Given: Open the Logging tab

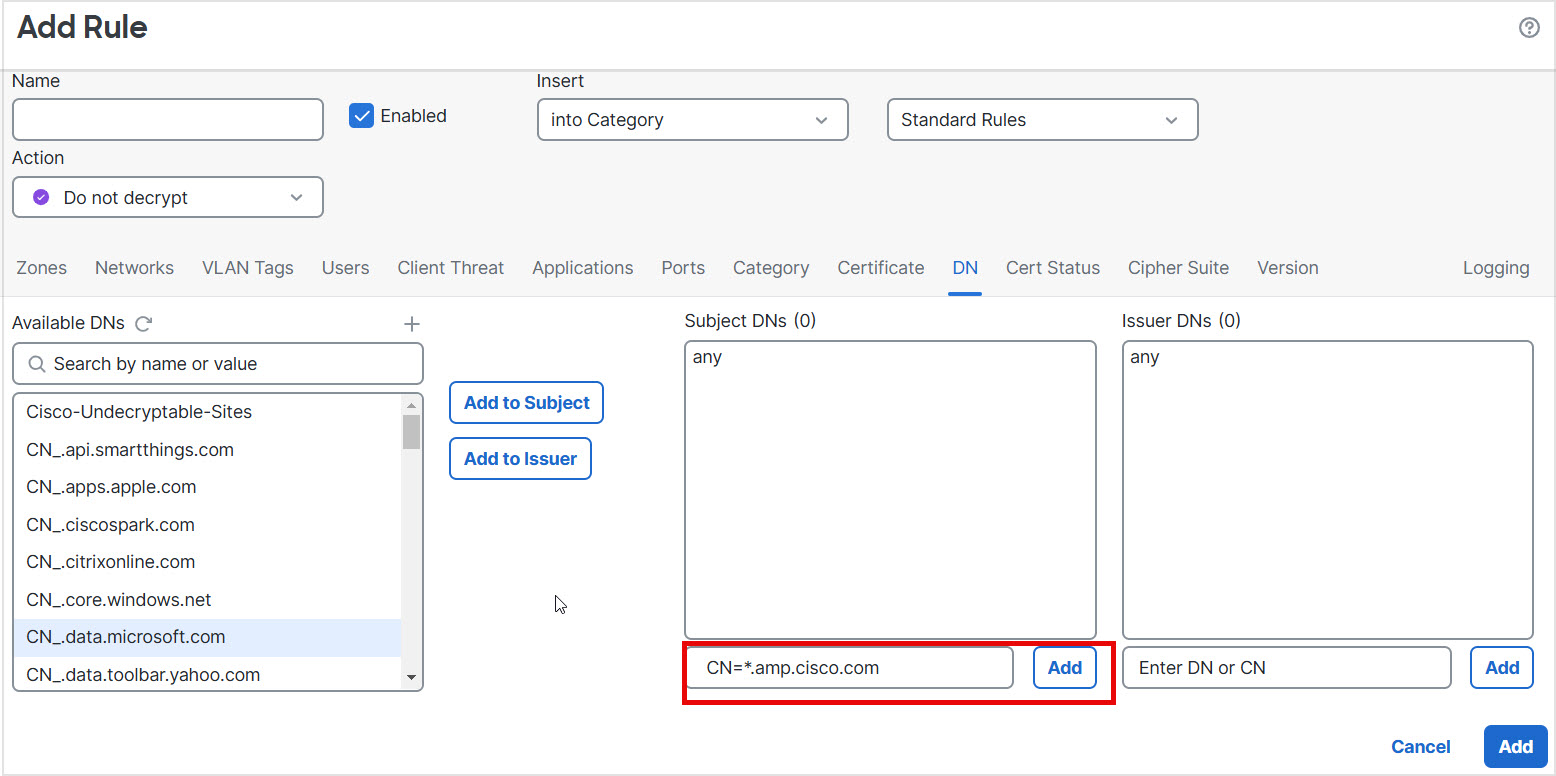Looking at the screenshot, I should coord(1496,267).
